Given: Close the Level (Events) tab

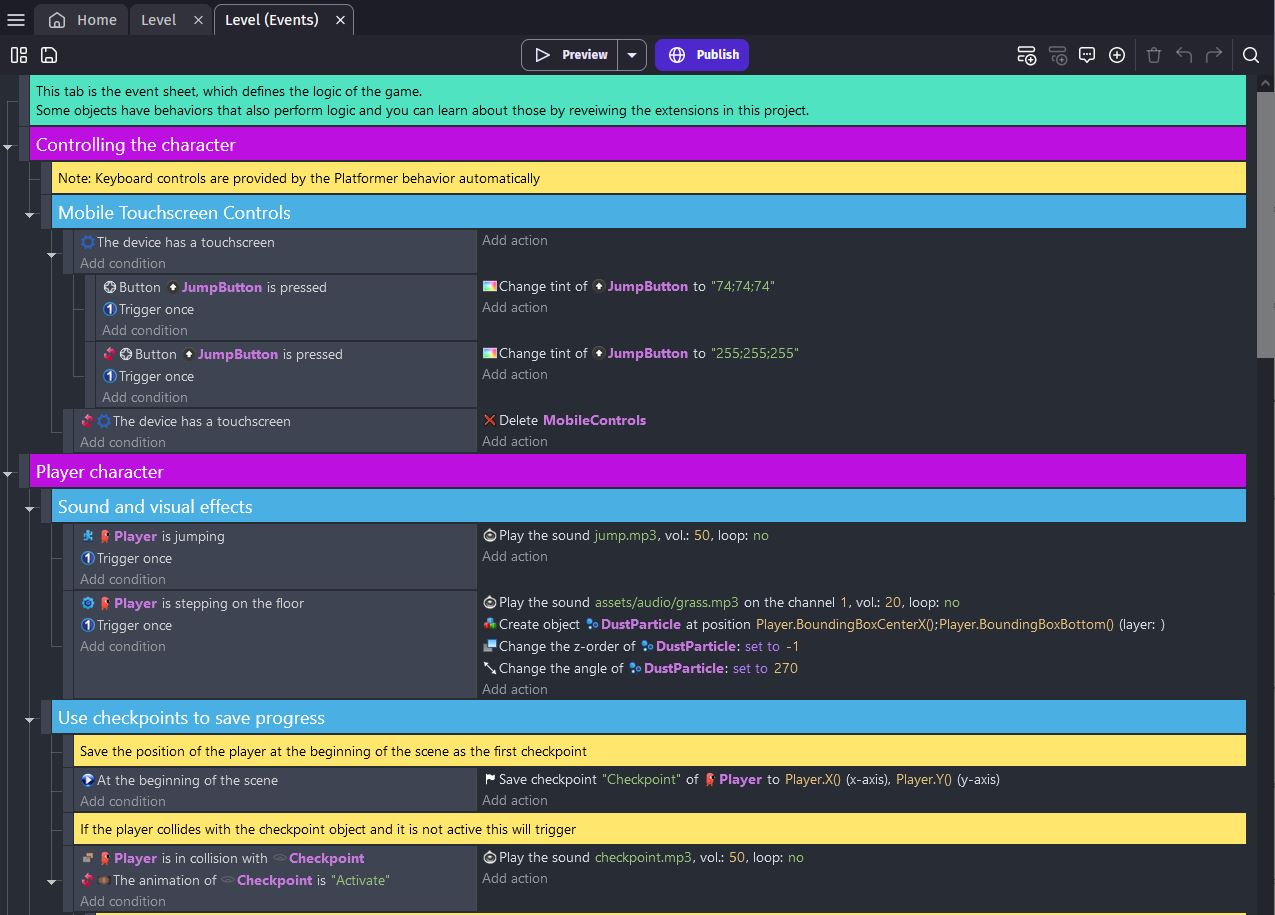Looking at the screenshot, I should (x=340, y=20).
